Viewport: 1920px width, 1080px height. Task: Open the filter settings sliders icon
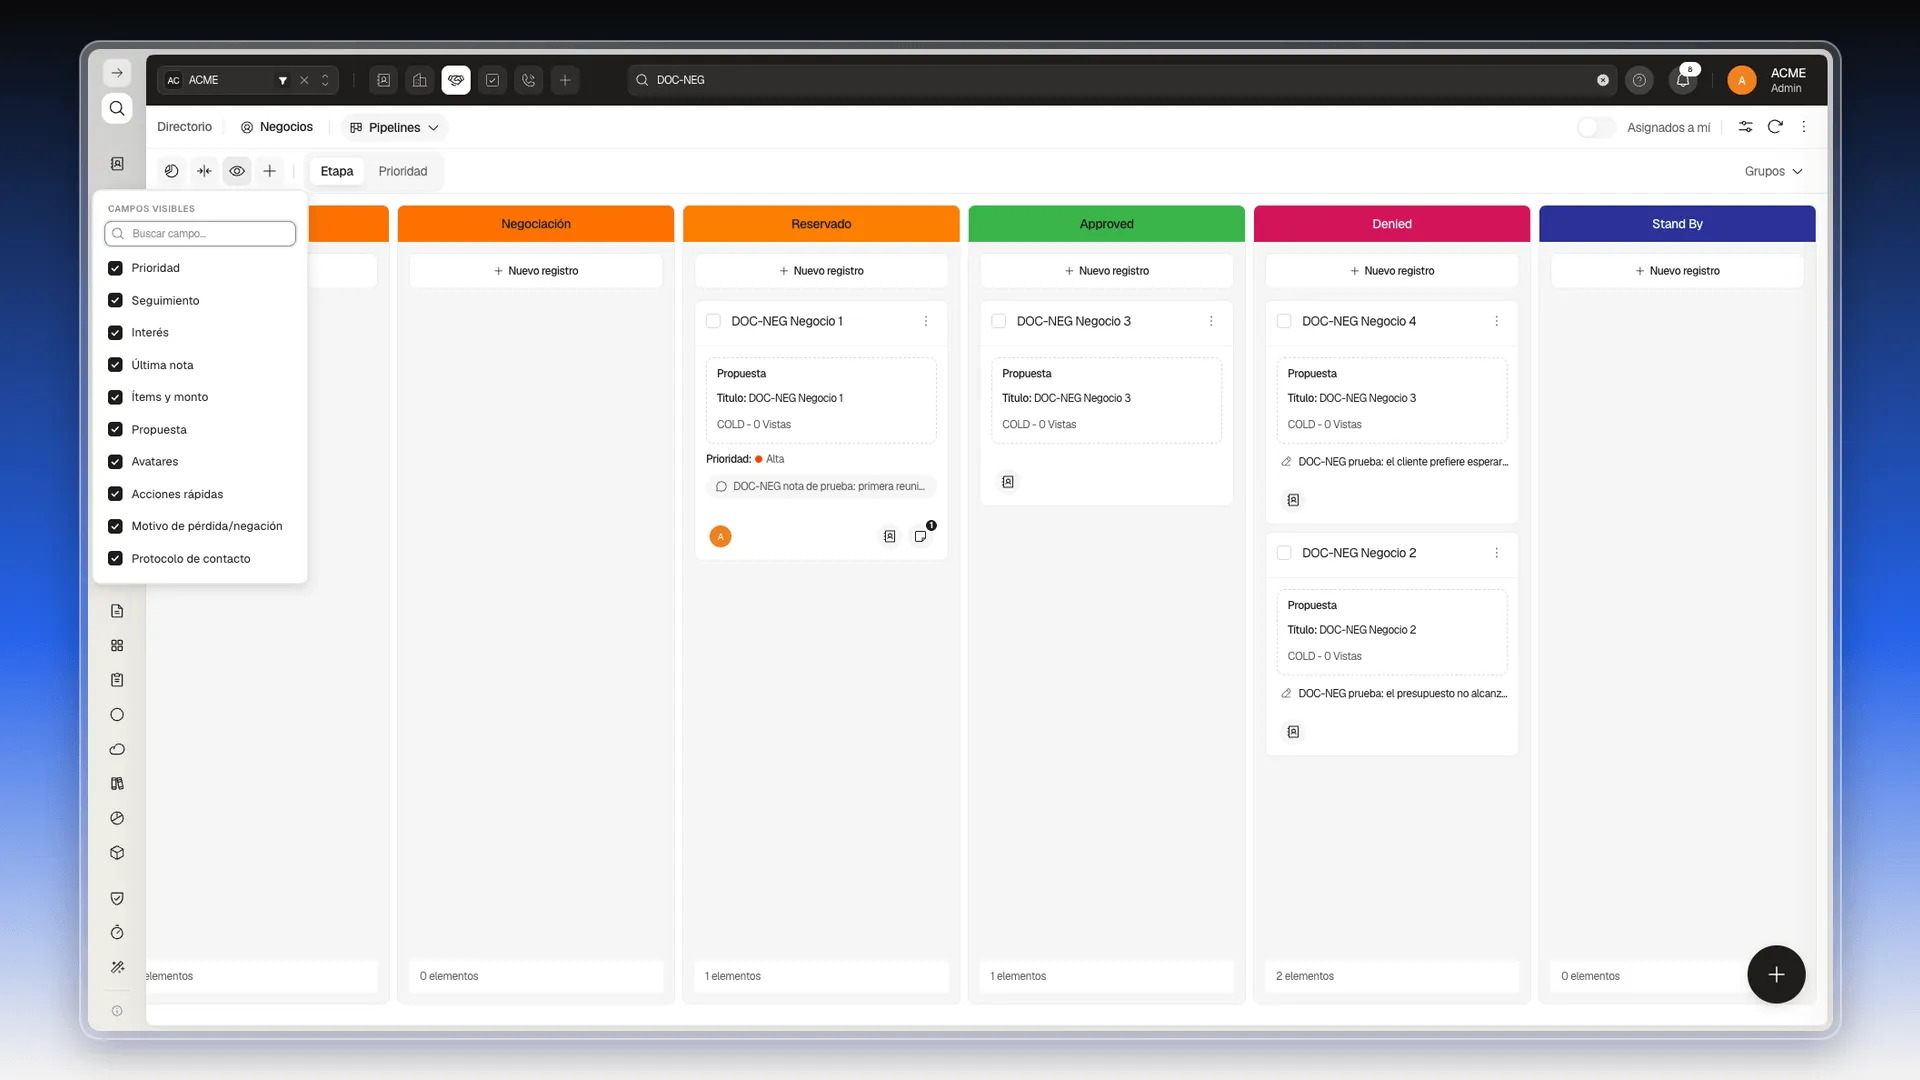pos(1745,127)
